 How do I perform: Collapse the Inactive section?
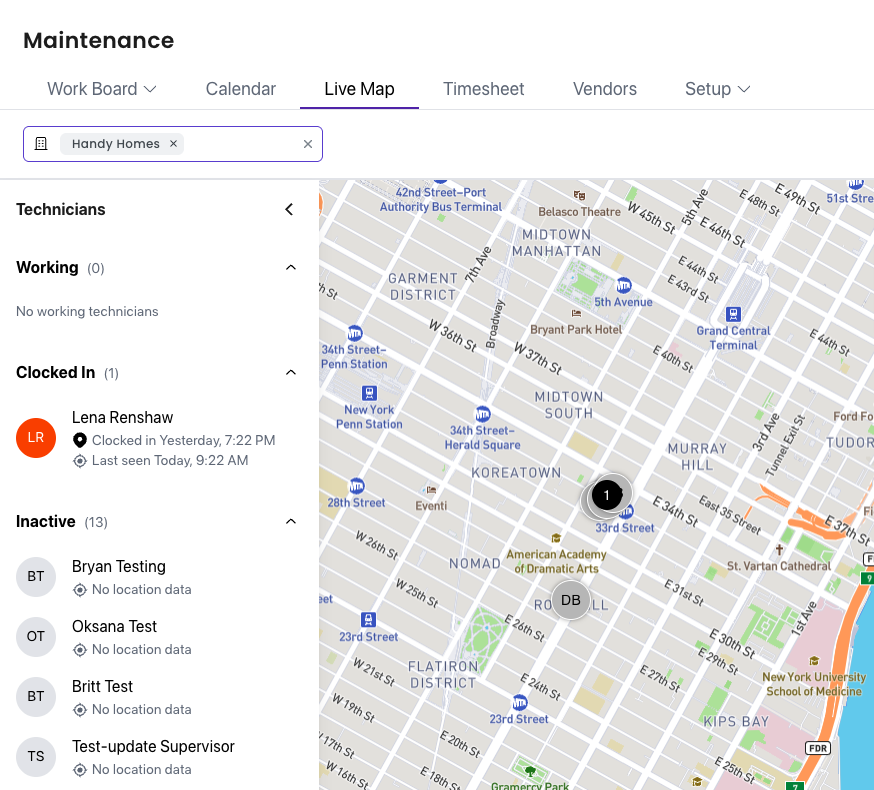[291, 521]
